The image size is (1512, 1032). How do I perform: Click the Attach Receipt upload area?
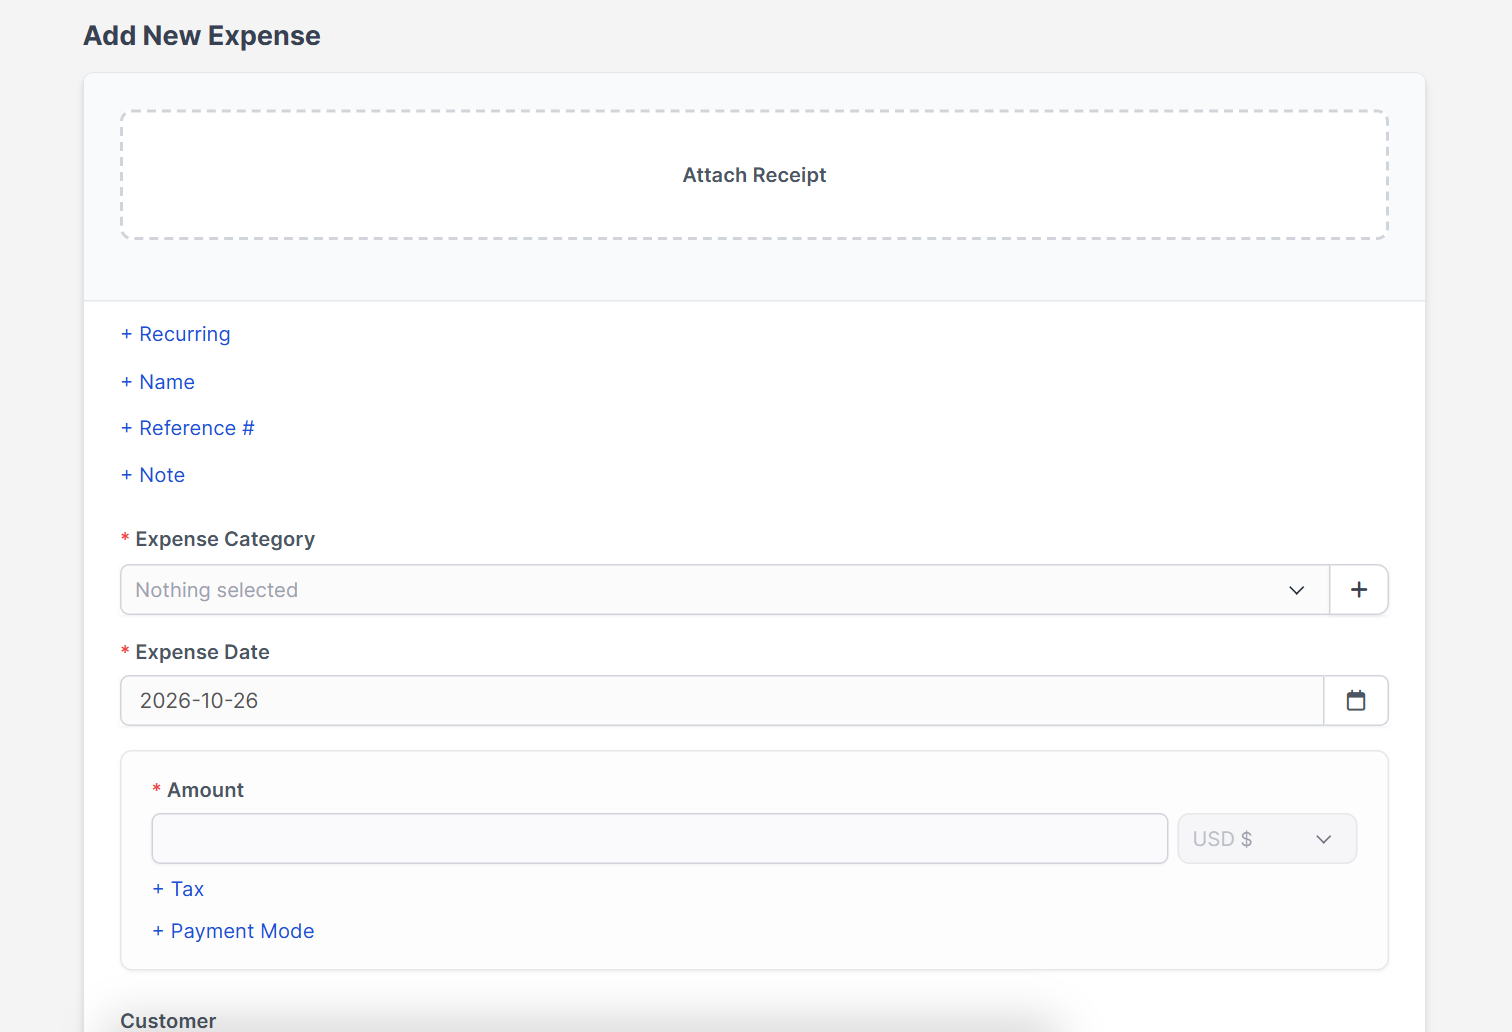(x=754, y=175)
